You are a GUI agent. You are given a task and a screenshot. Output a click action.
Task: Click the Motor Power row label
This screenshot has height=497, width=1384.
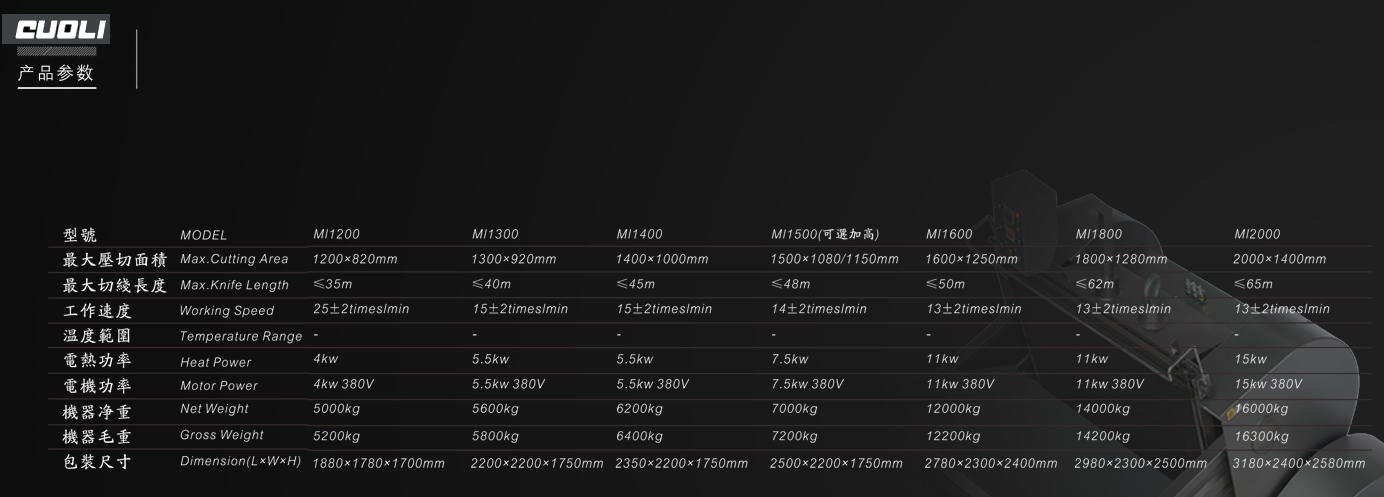pos(218,385)
